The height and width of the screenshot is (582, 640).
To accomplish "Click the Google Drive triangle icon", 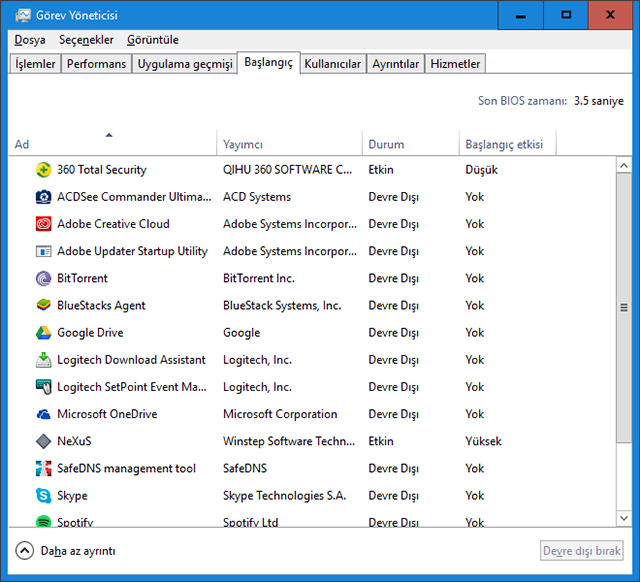I will tap(43, 333).
